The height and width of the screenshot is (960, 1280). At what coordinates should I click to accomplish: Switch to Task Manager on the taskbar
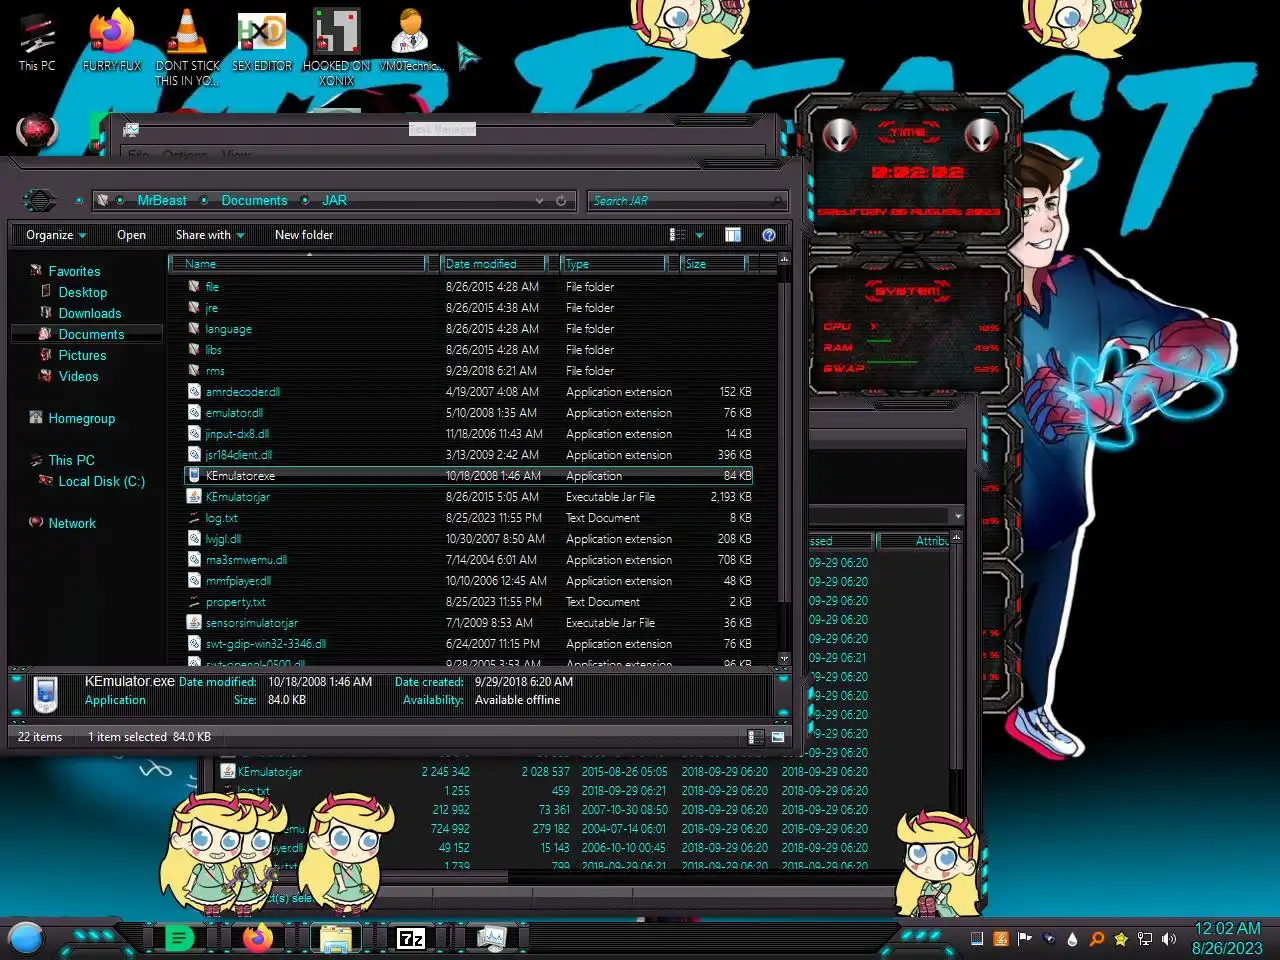click(x=491, y=938)
